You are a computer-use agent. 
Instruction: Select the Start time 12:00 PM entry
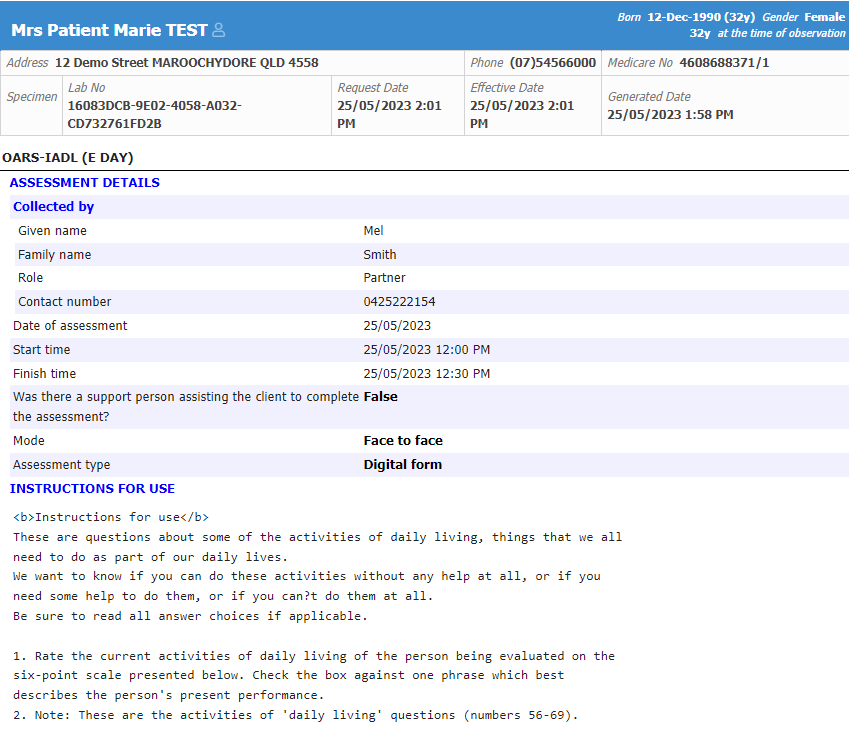(429, 349)
